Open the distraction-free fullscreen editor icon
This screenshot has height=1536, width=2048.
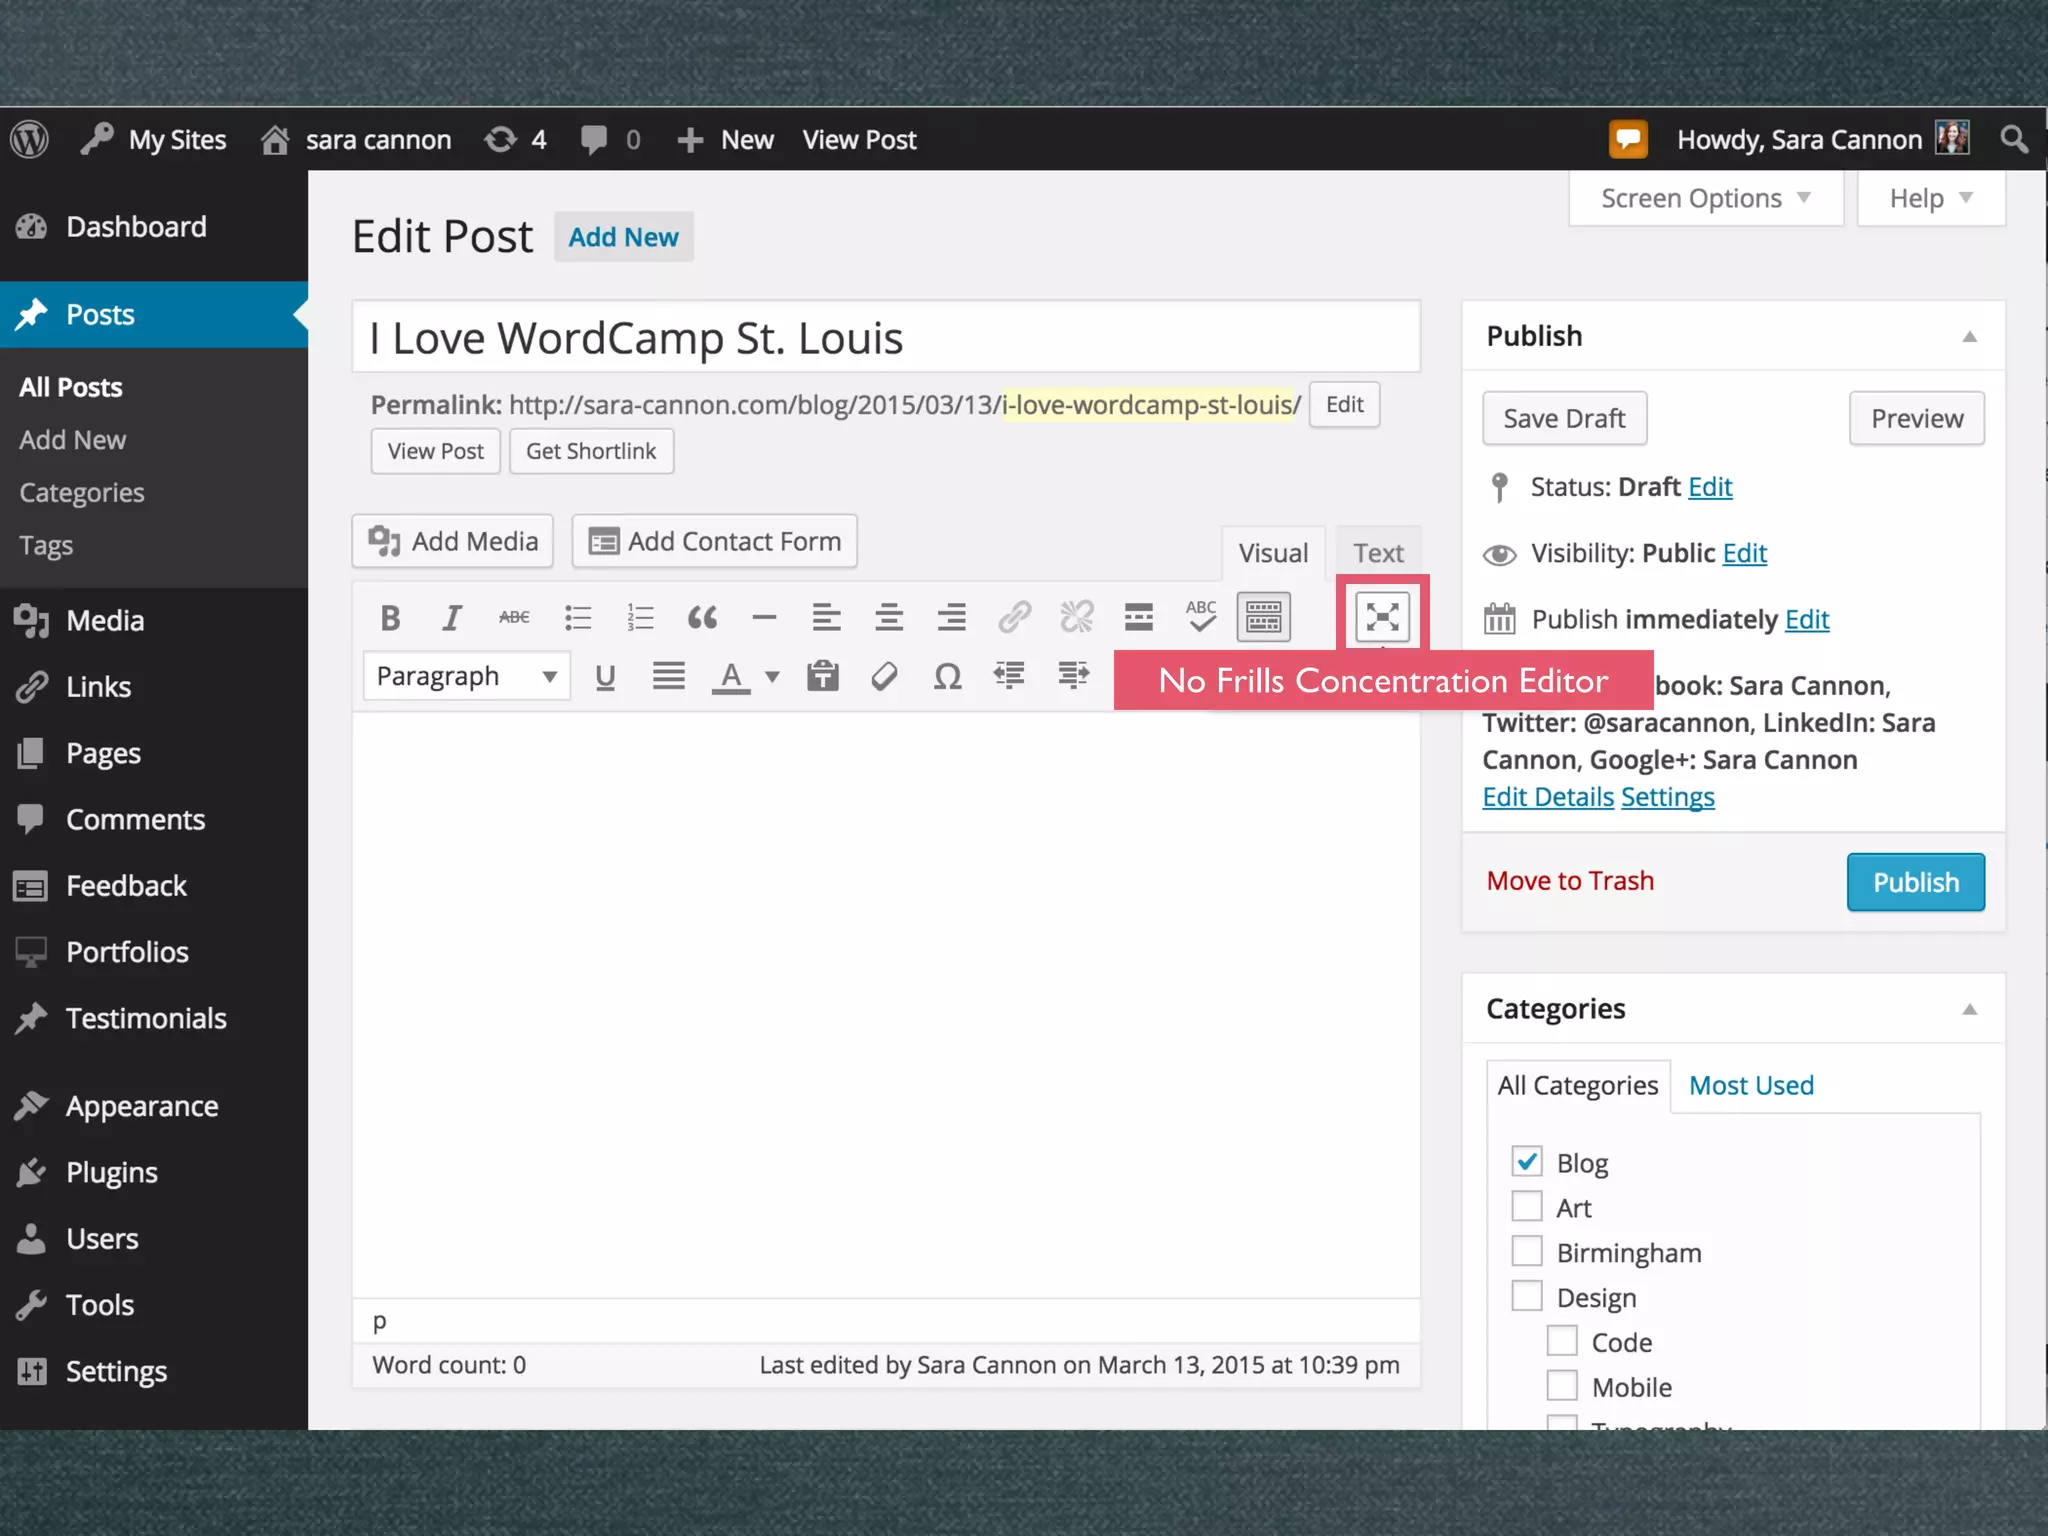[1382, 616]
